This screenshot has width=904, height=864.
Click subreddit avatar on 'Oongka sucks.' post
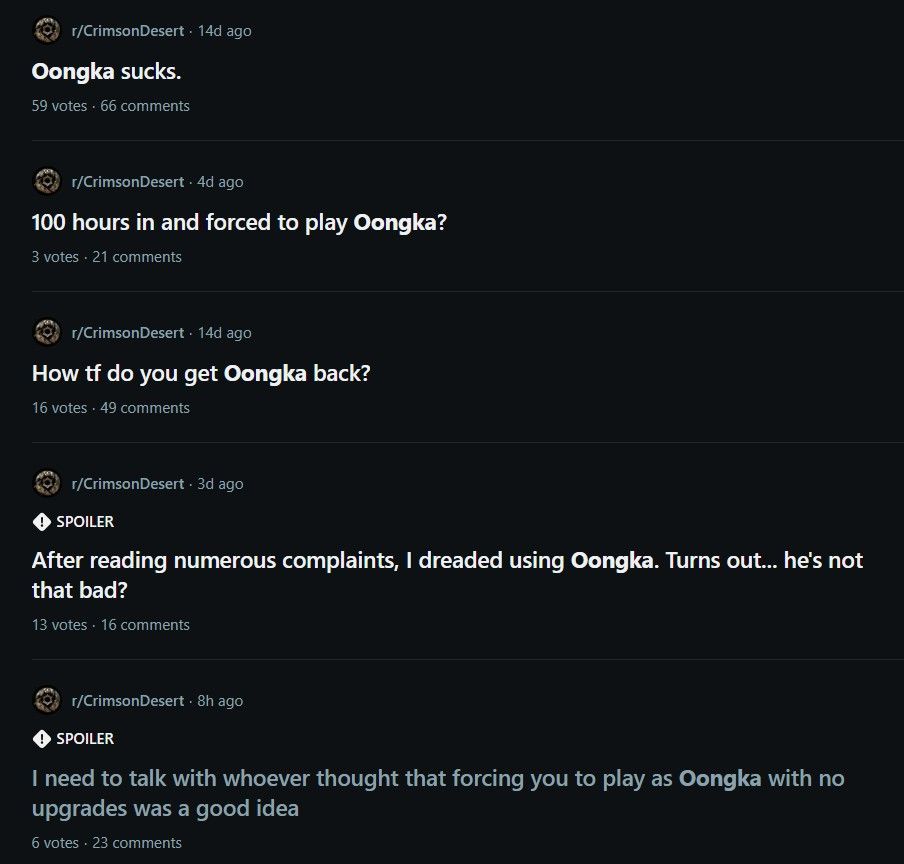46,31
